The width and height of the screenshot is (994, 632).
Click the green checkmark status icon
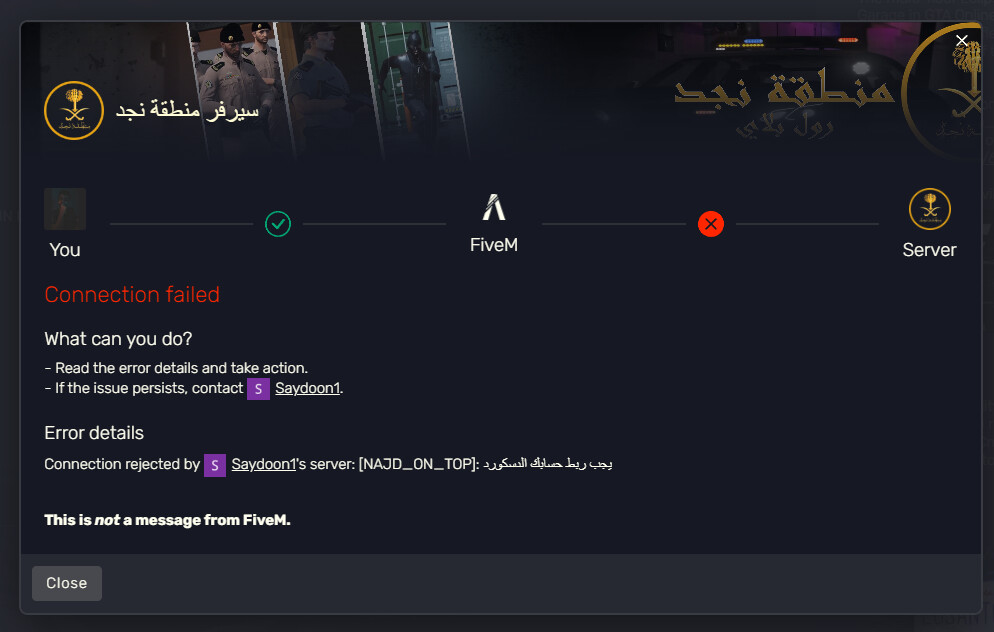coord(278,224)
